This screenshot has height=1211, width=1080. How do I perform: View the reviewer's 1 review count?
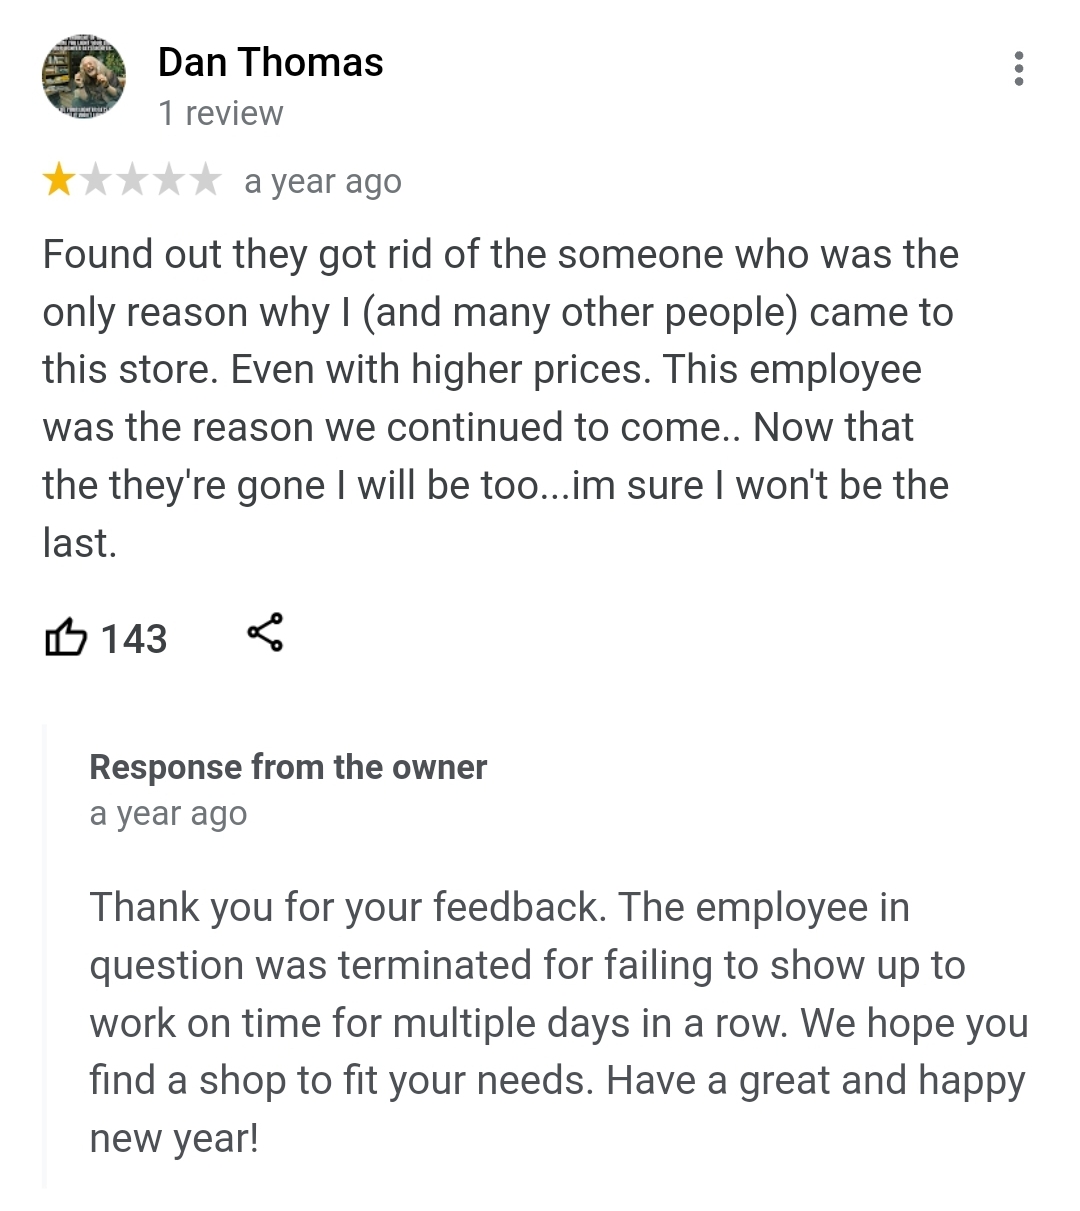coord(220,113)
